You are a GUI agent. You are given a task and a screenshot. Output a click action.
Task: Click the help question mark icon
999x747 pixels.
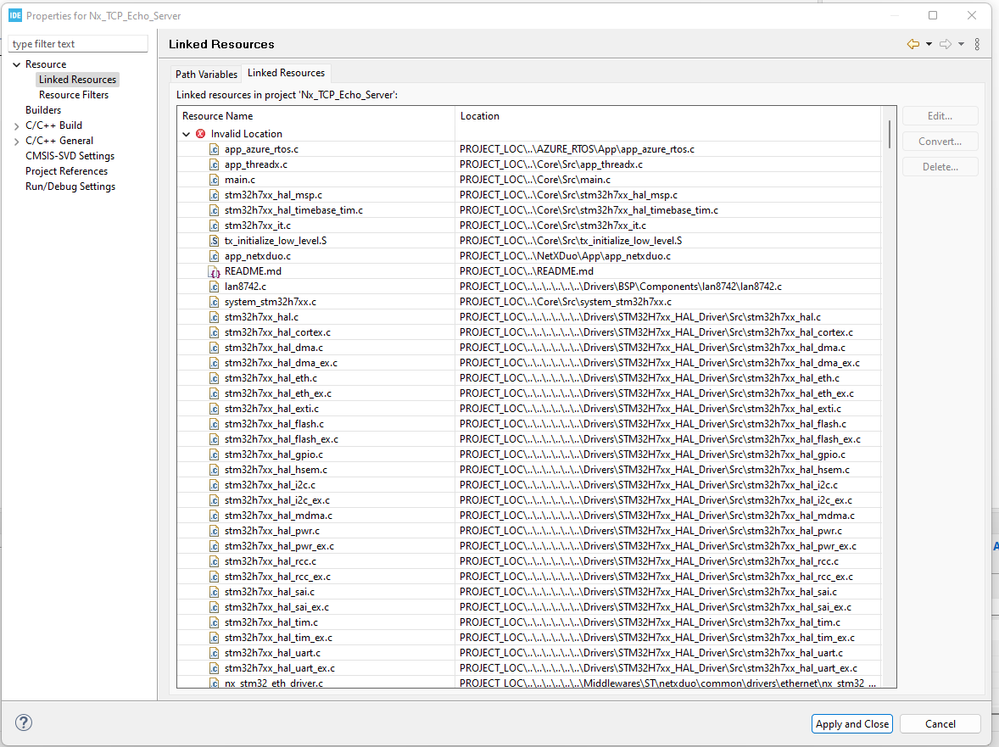point(24,723)
